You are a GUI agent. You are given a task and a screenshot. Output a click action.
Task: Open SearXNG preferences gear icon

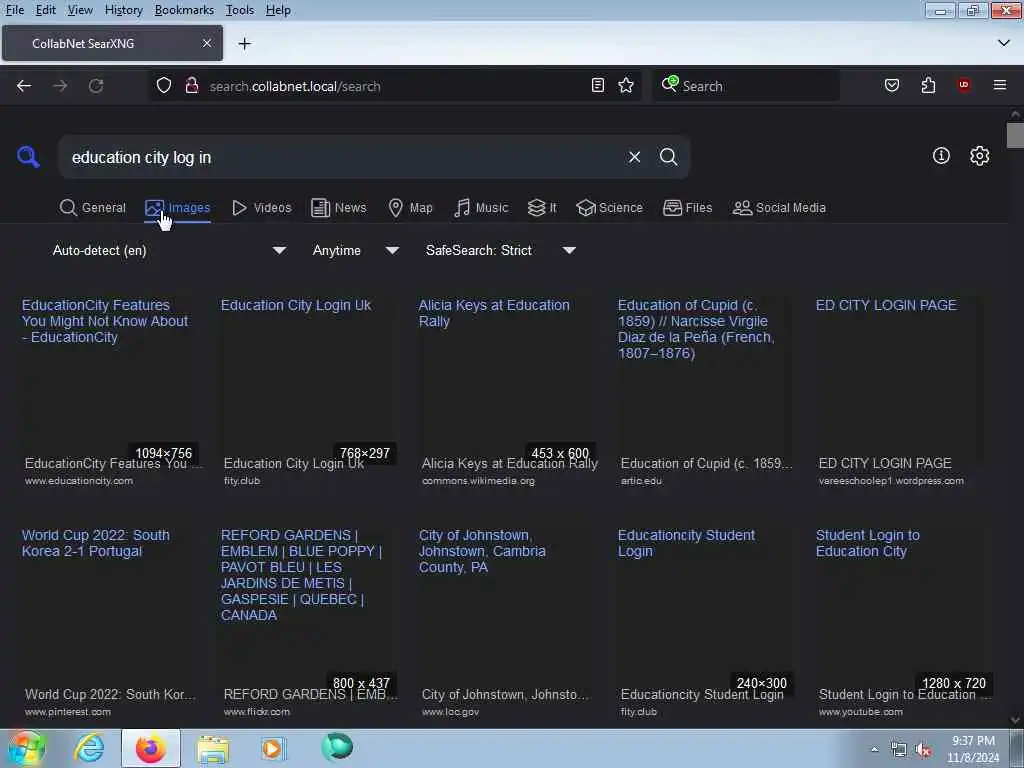click(980, 155)
